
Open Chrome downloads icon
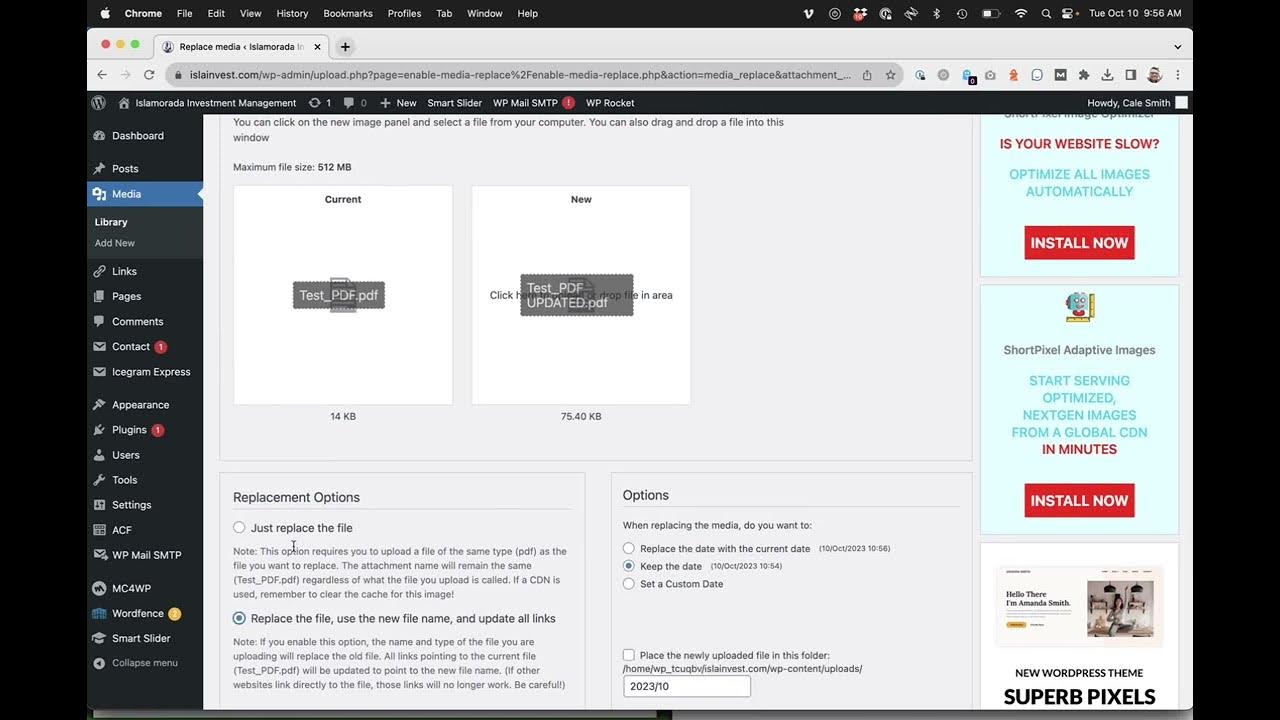(x=1107, y=75)
